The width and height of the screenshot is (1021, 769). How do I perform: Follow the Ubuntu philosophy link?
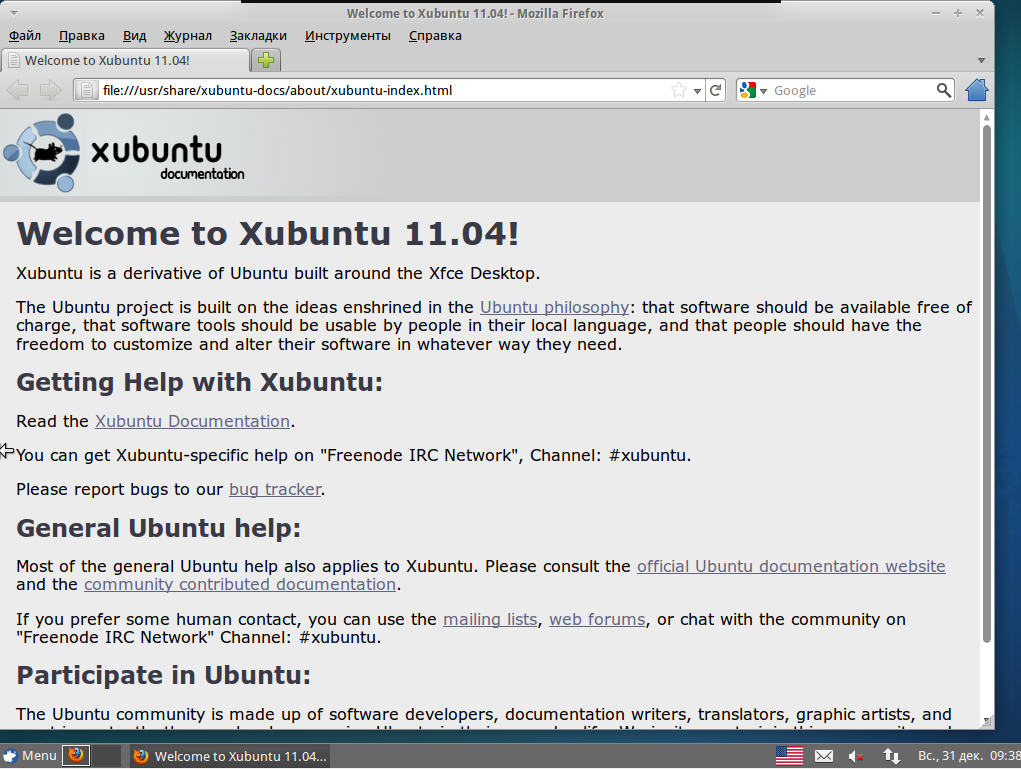(555, 307)
